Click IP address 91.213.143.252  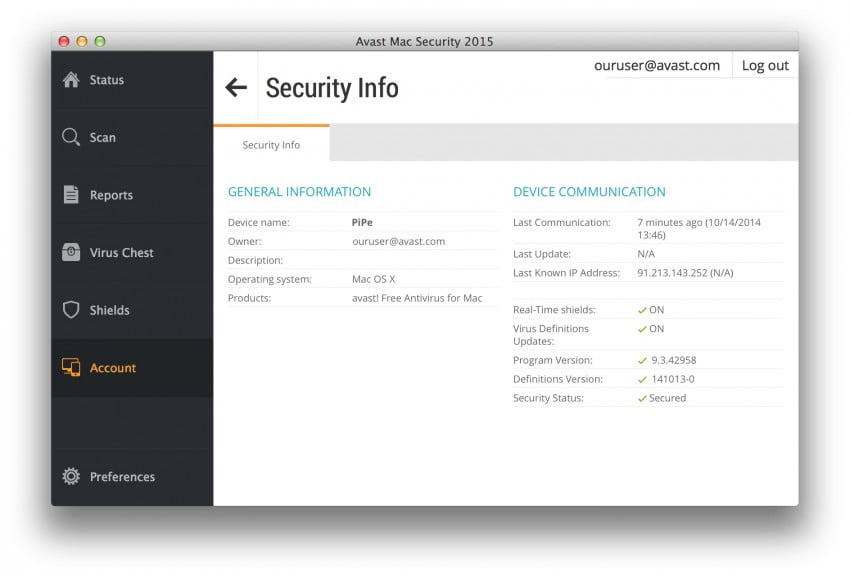685,273
